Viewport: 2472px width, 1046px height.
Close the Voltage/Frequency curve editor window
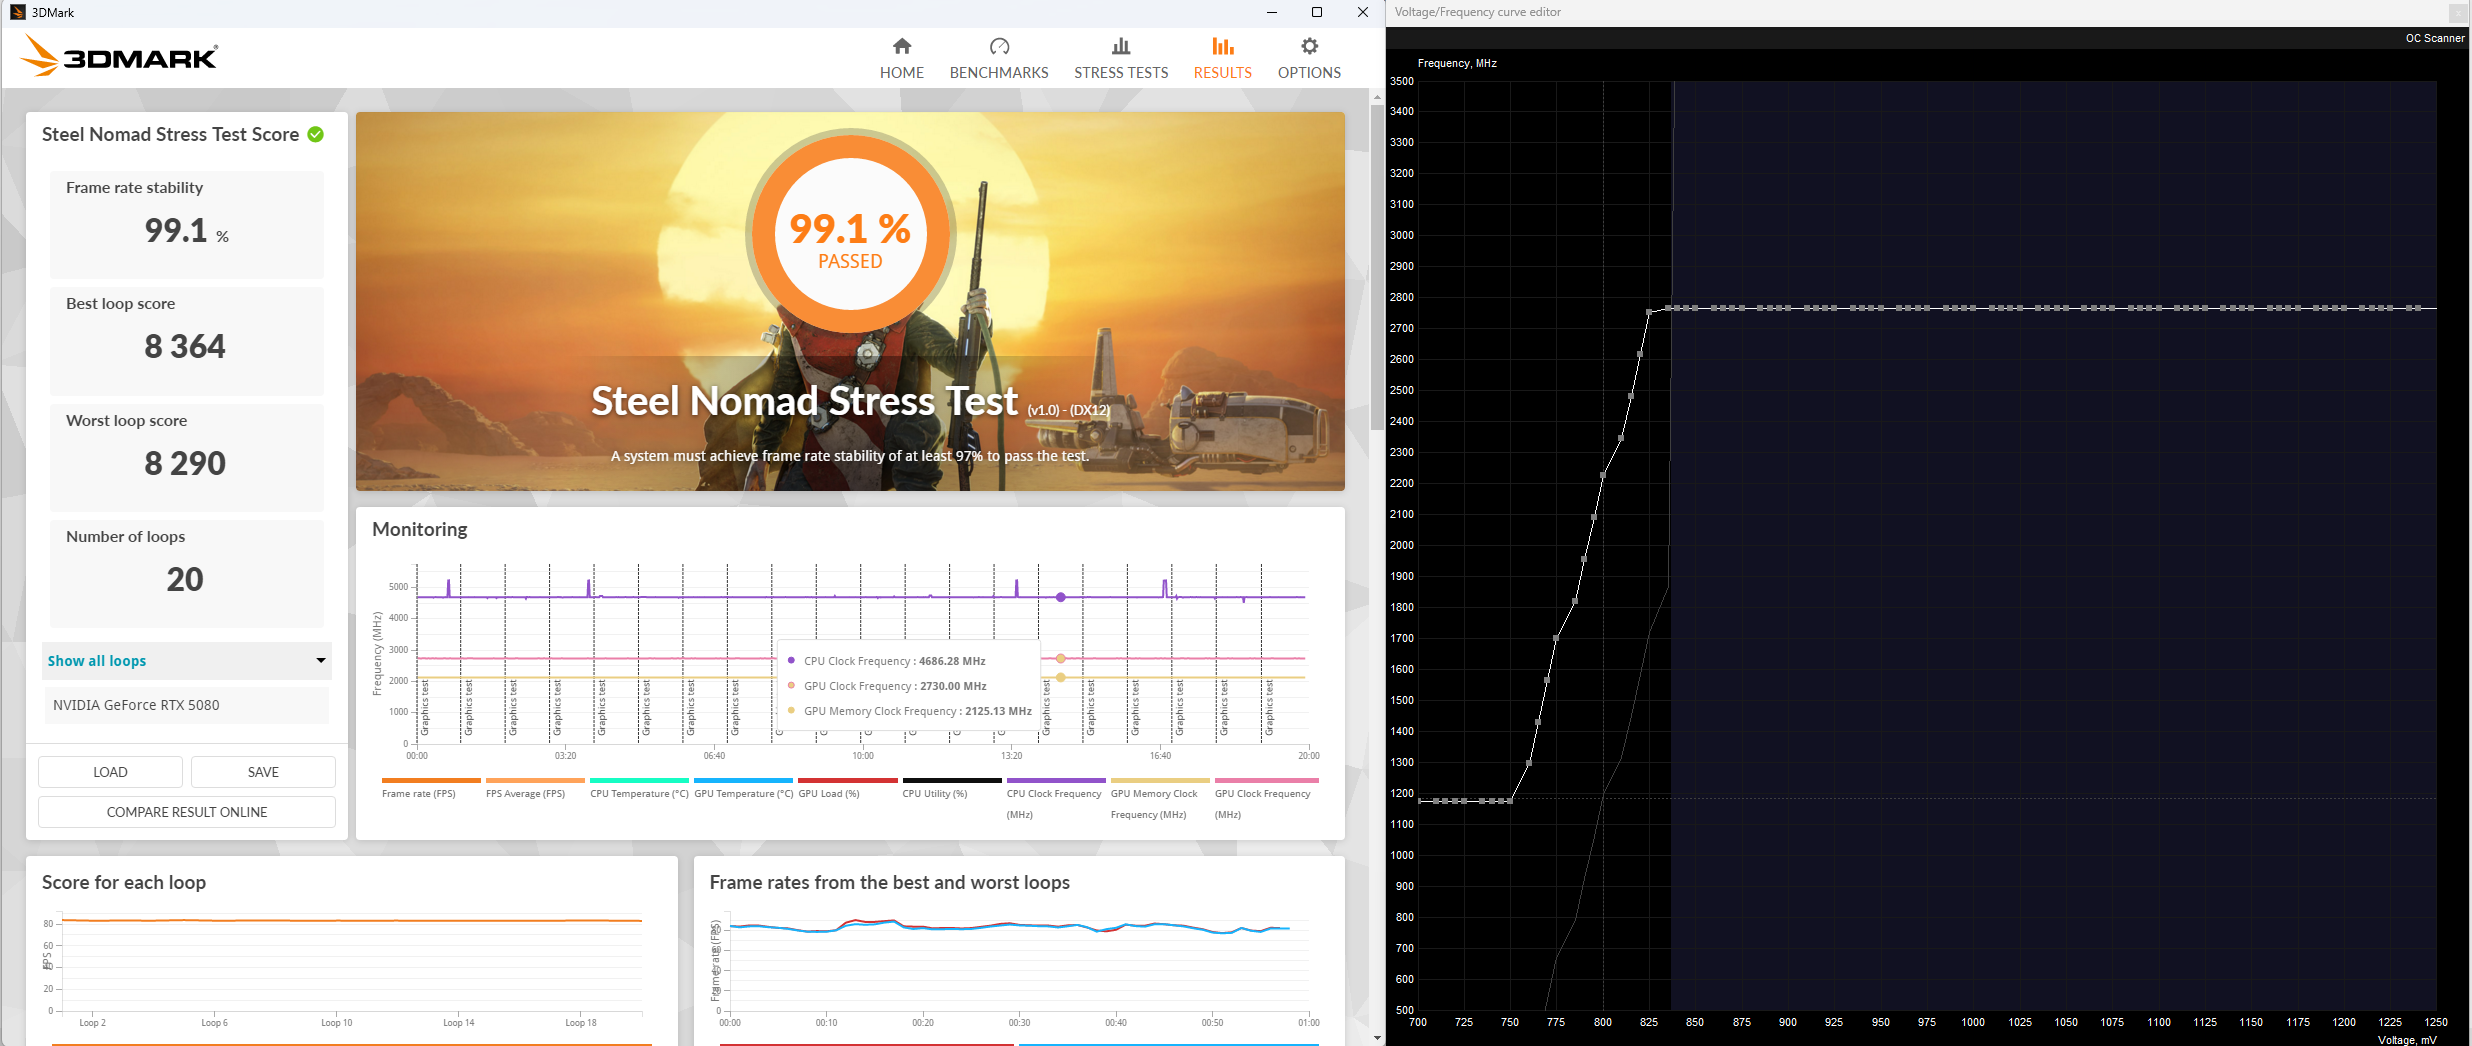click(2459, 13)
